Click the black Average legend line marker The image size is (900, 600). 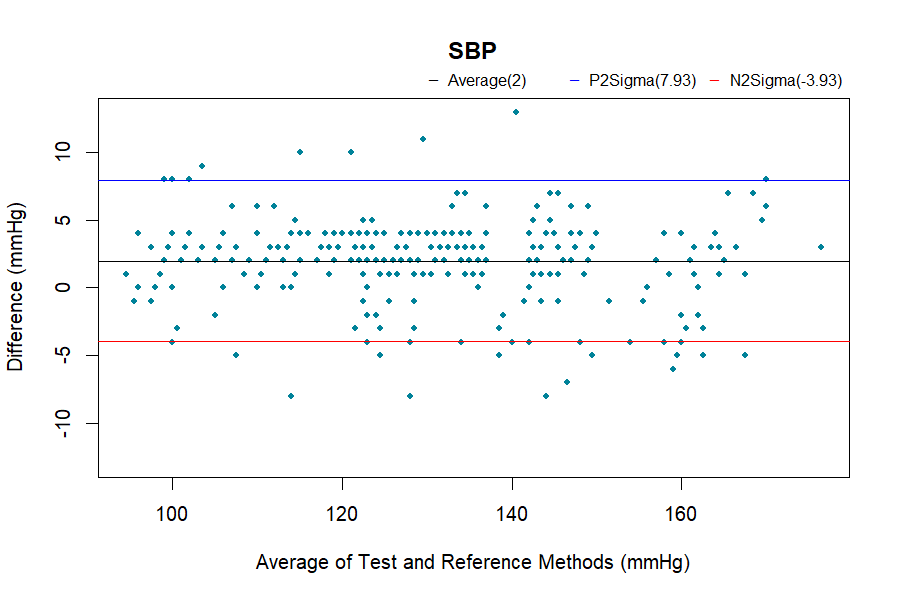coord(433,81)
